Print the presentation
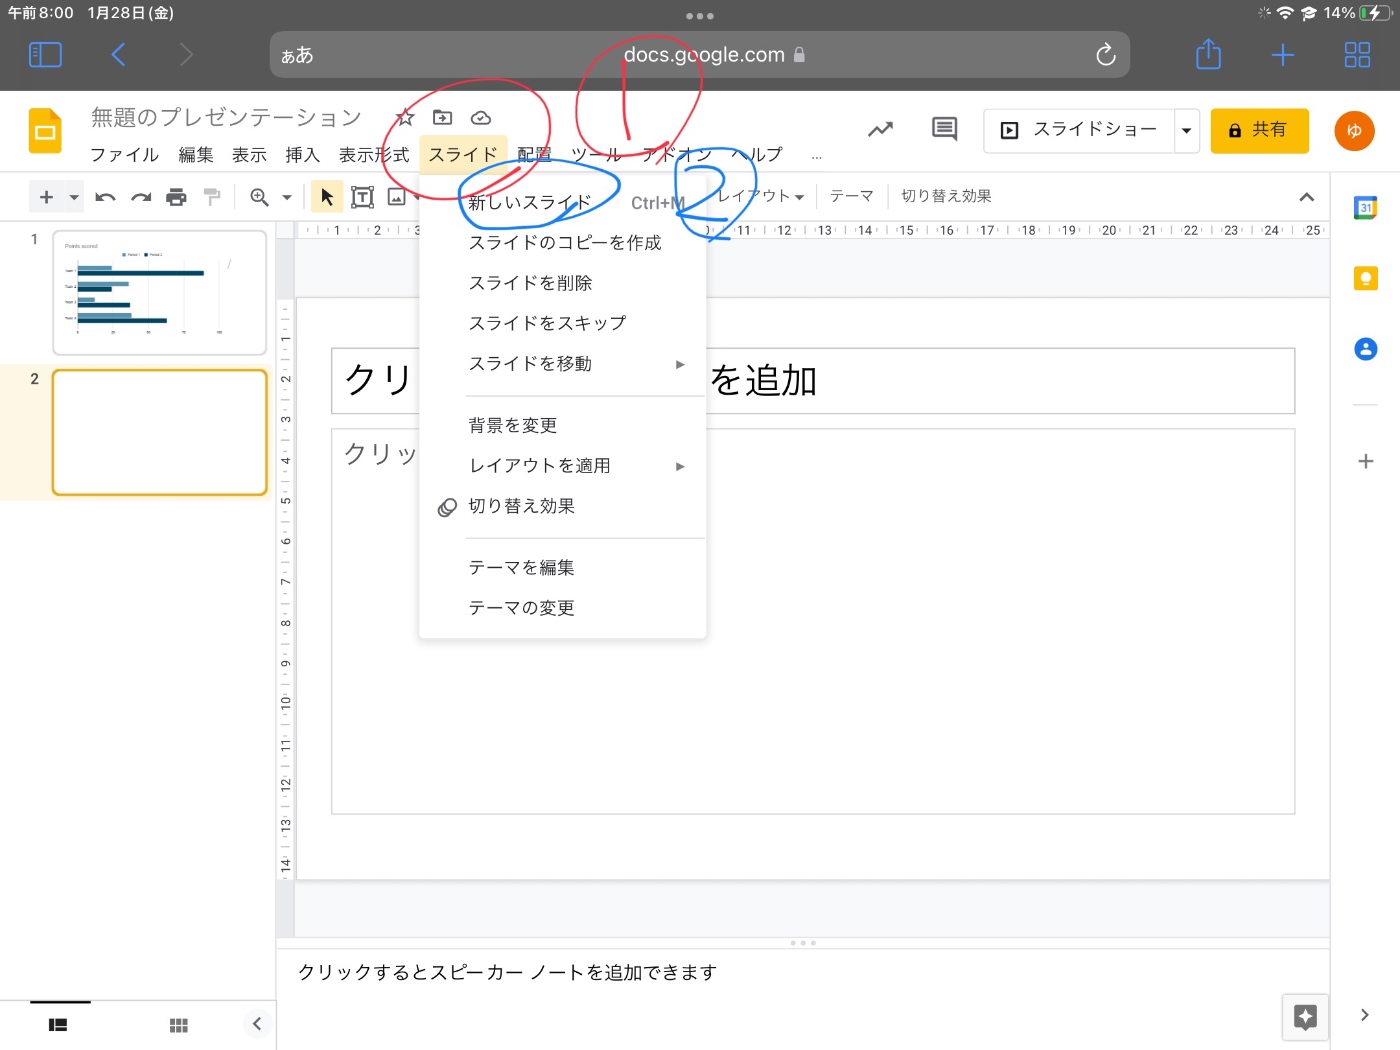 coord(176,197)
